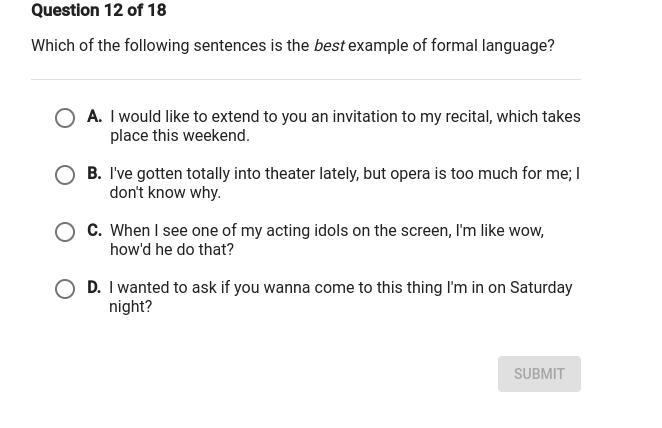The height and width of the screenshot is (428, 662).
Task: Click the bold letter 'B.' label
Action: tap(95, 174)
